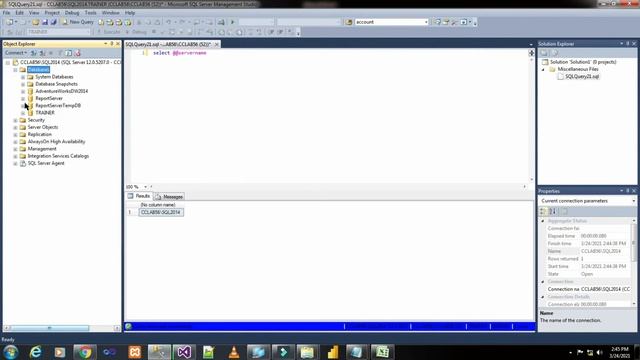Click the Save All icon in toolbar
Image resolution: width=640 pixels, height=360 pixels.
click(53, 22)
